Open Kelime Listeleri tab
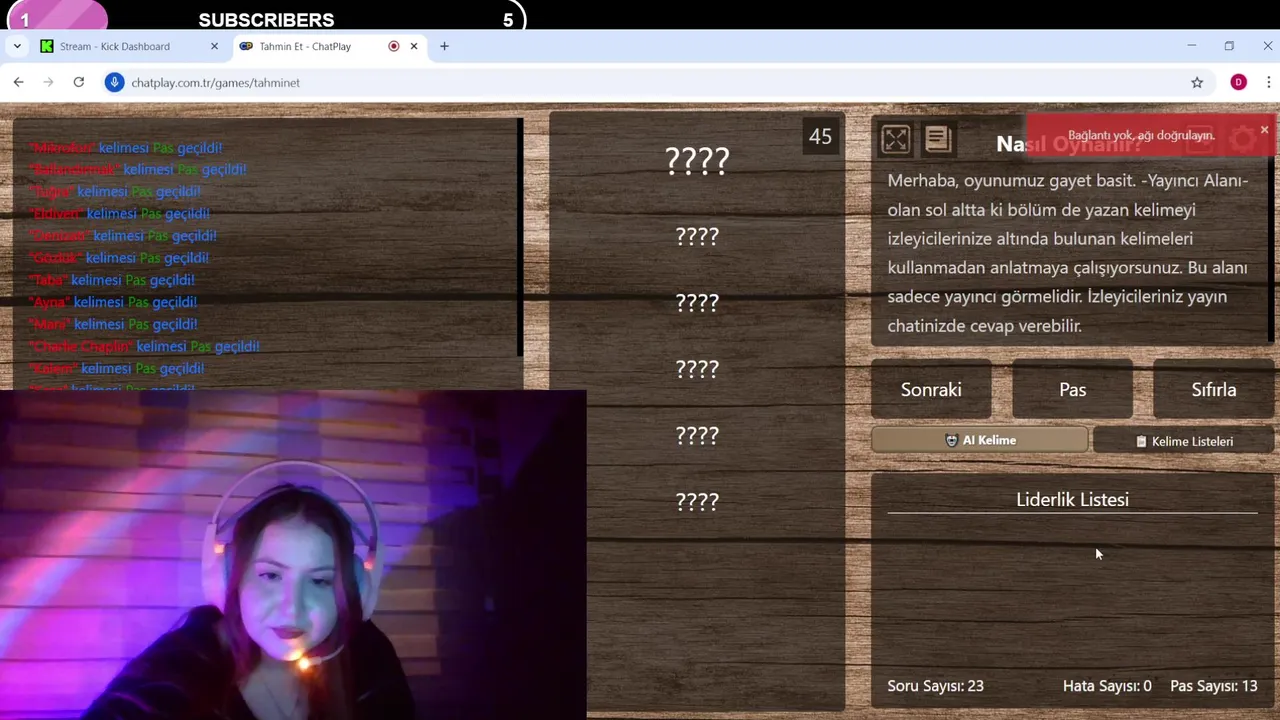Screen dimensions: 1280x720 [x=1184, y=441]
